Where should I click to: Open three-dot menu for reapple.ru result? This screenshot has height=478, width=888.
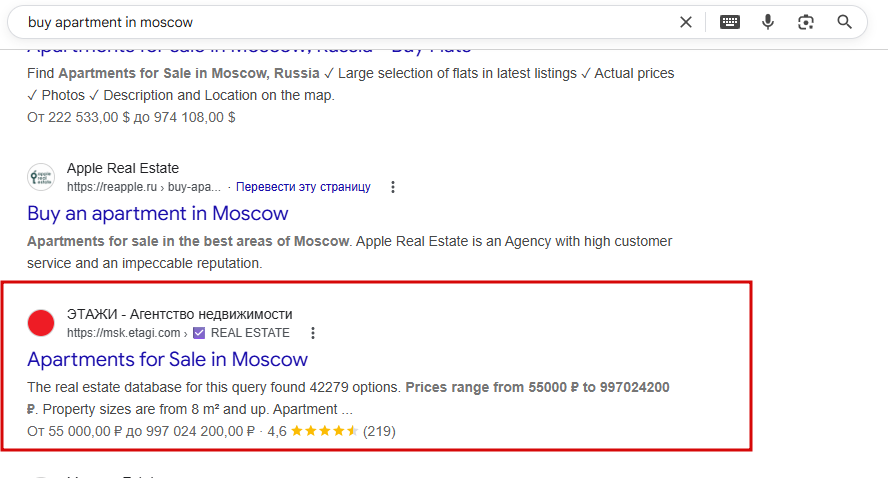coord(393,187)
